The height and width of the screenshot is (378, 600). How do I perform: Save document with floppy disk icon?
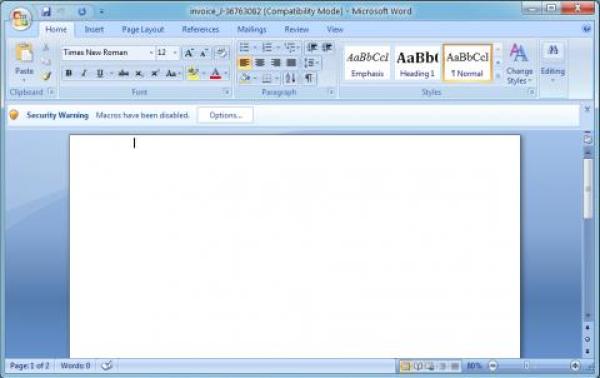pyautogui.click(x=46, y=11)
